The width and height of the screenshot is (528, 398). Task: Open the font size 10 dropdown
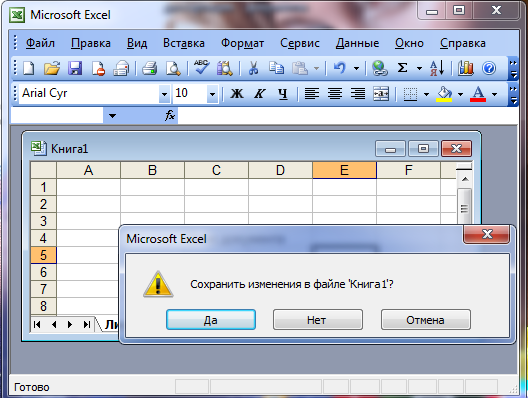point(212,94)
